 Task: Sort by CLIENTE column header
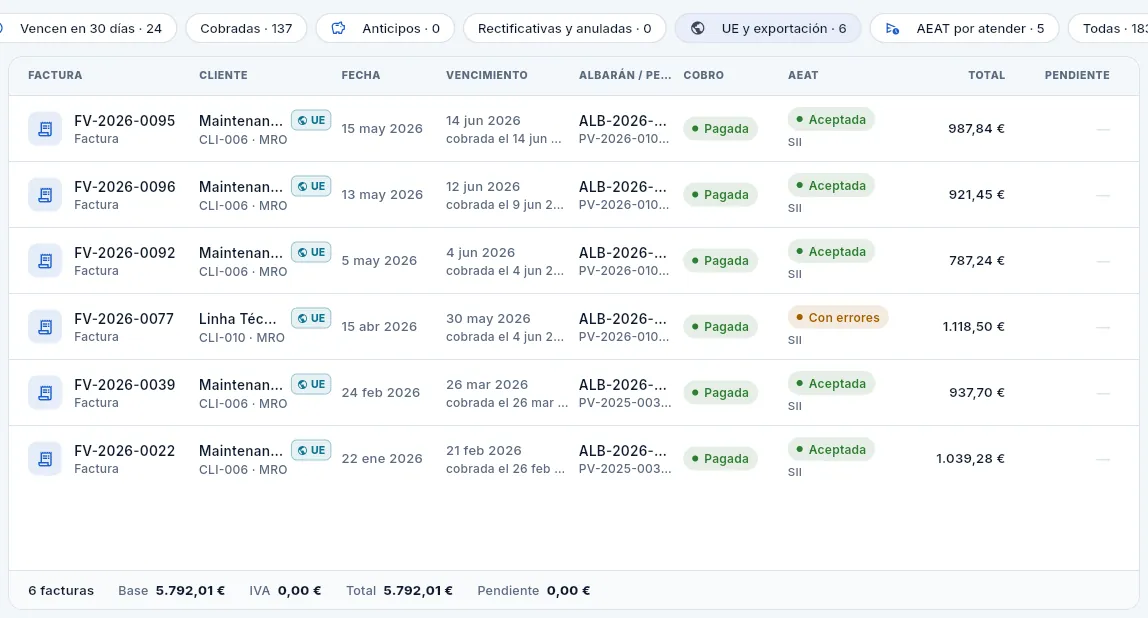[223, 75]
